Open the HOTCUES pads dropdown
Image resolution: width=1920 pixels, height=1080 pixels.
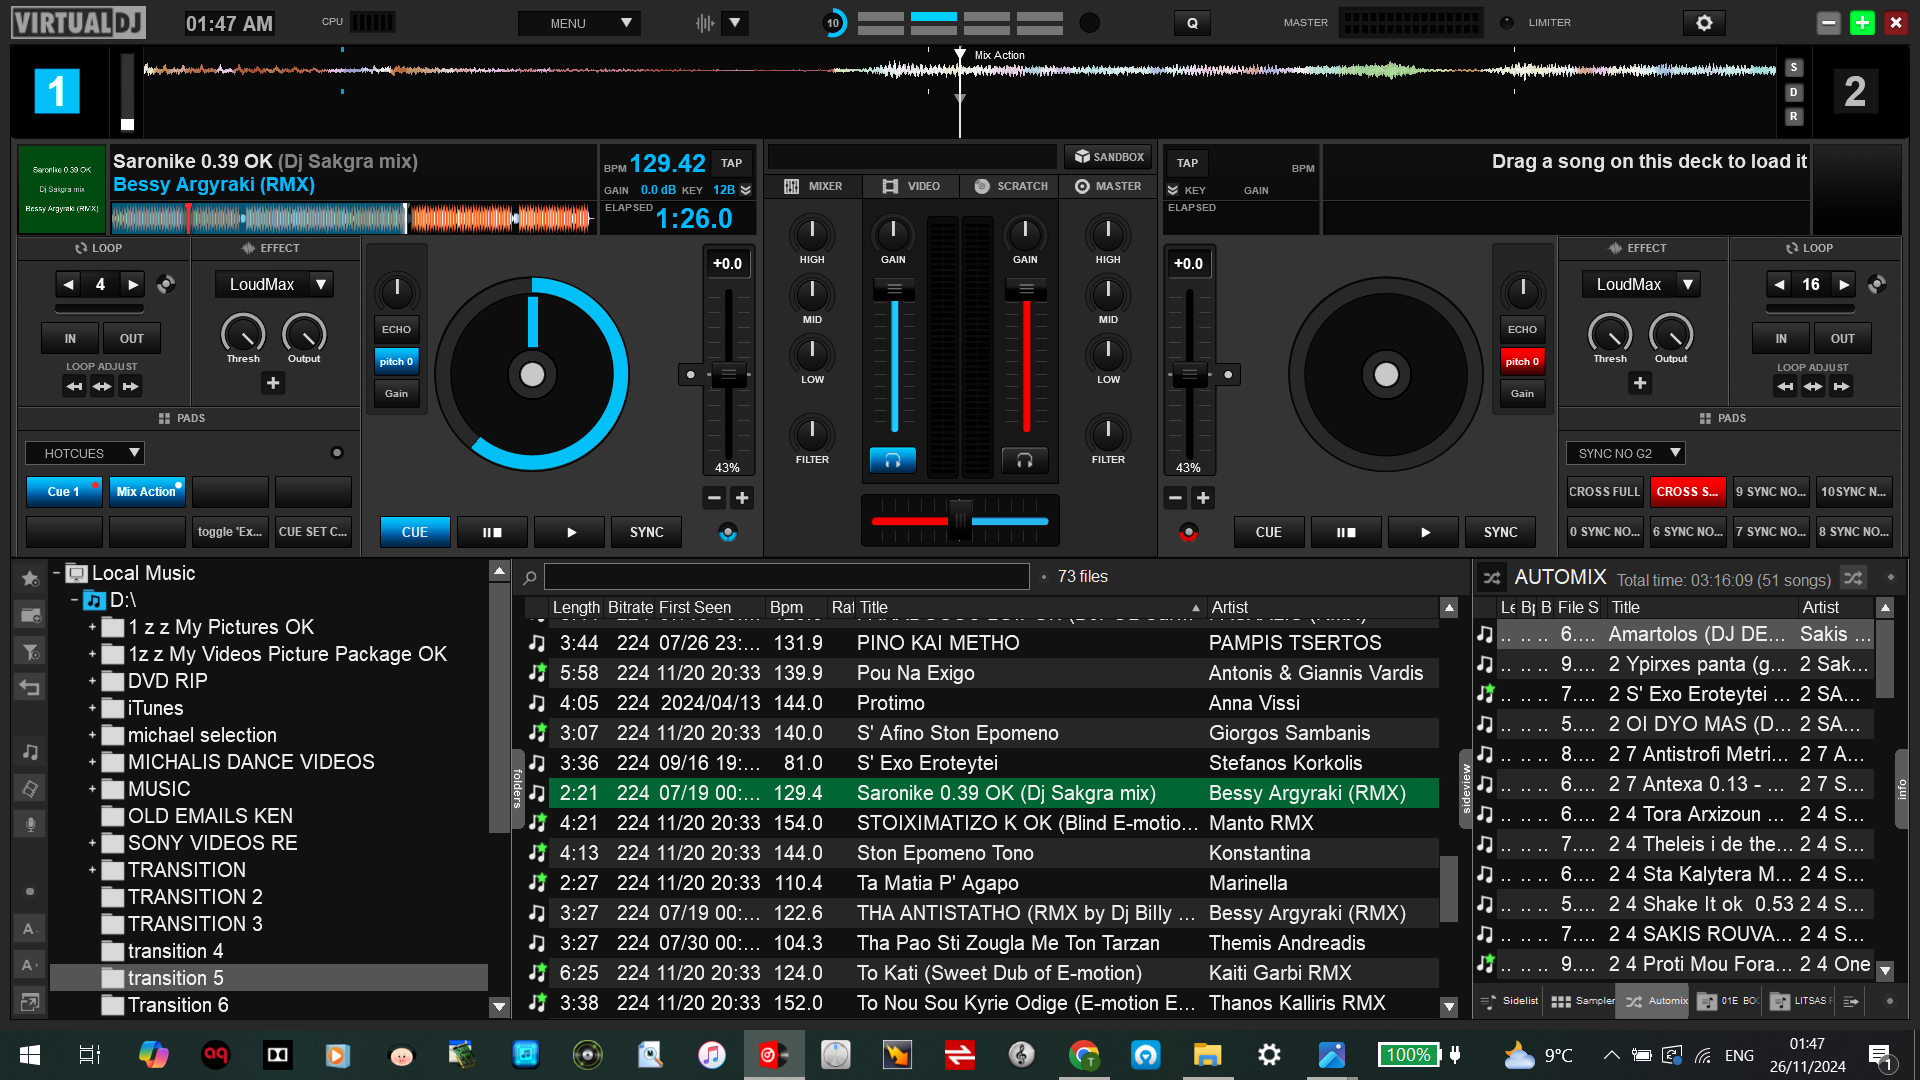(85, 453)
